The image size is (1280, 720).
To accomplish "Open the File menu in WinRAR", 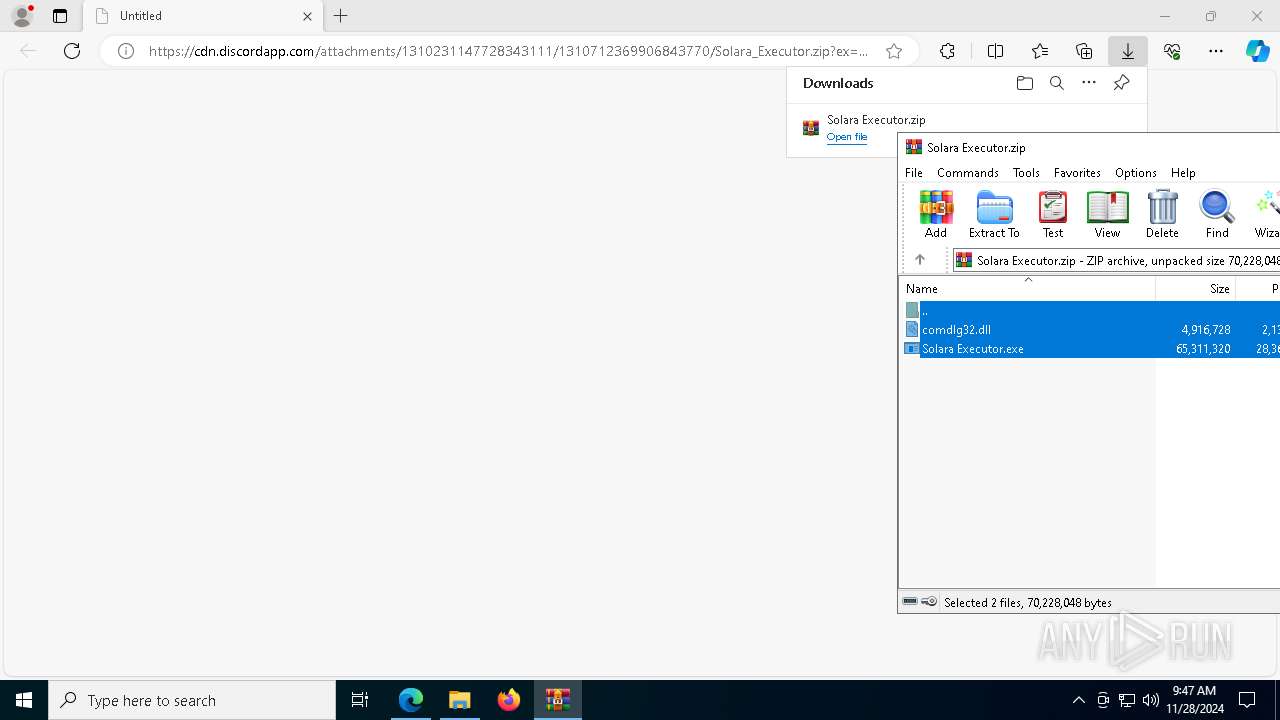I will 914,173.
